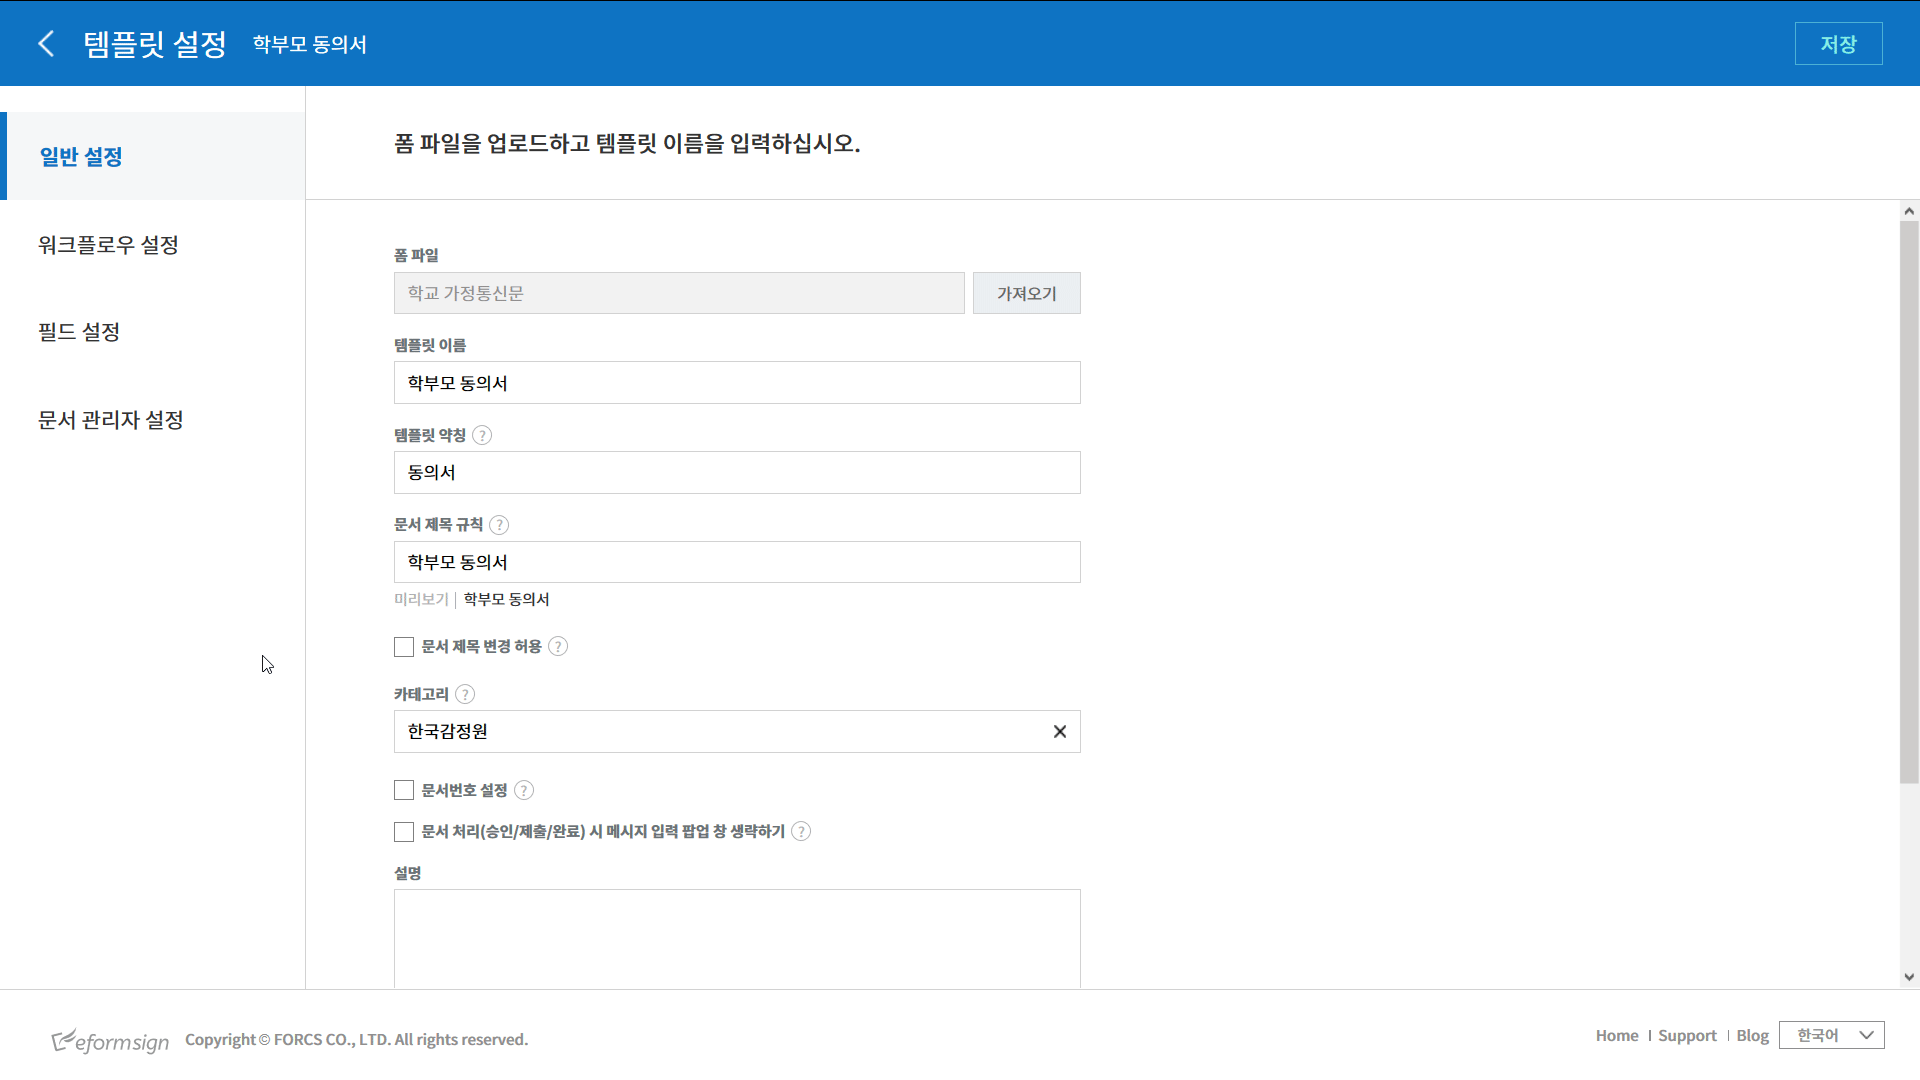Open help for 문서 제목 규칙
1920x1080 pixels.
click(x=499, y=525)
